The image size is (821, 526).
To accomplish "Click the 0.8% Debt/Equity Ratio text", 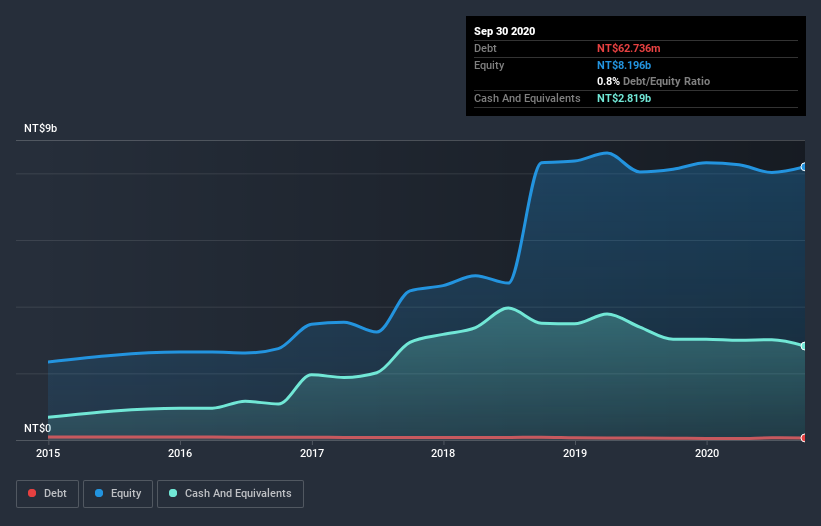I will 653,82.
